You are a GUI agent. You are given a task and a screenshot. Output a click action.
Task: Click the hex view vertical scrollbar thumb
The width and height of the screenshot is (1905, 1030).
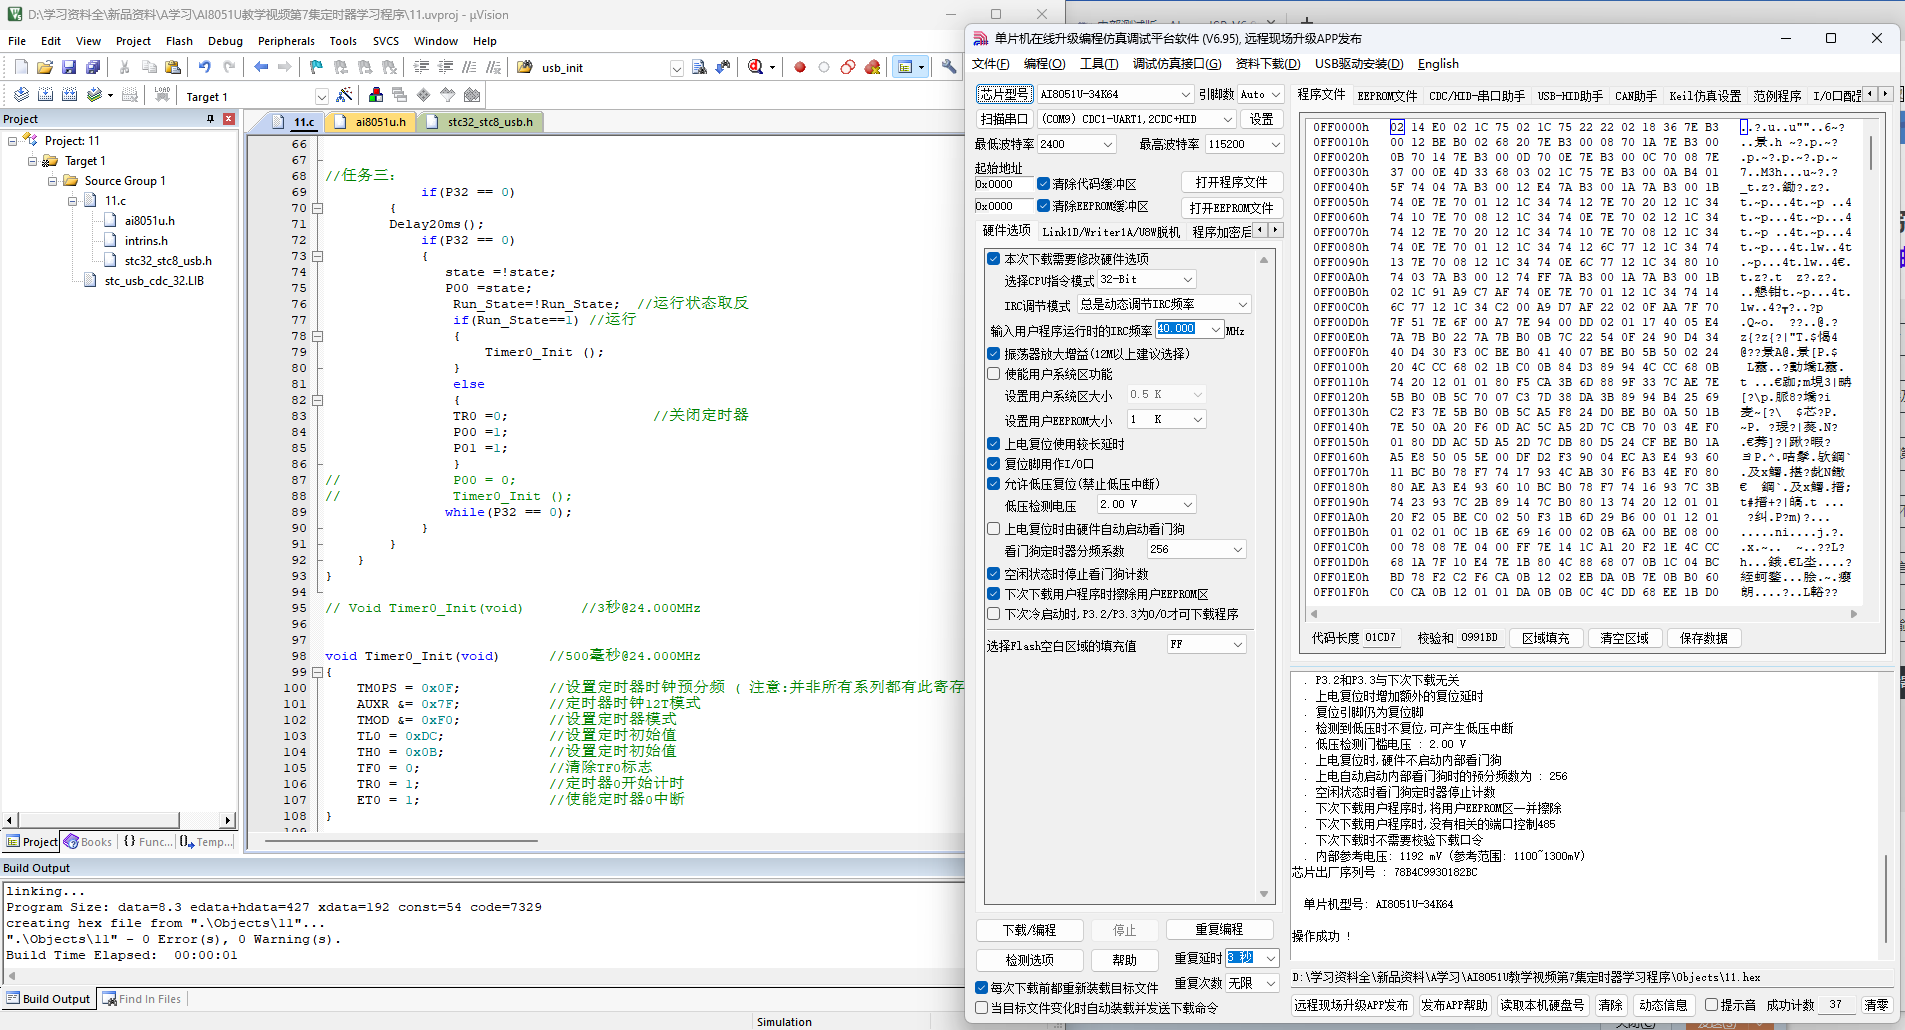1871,152
